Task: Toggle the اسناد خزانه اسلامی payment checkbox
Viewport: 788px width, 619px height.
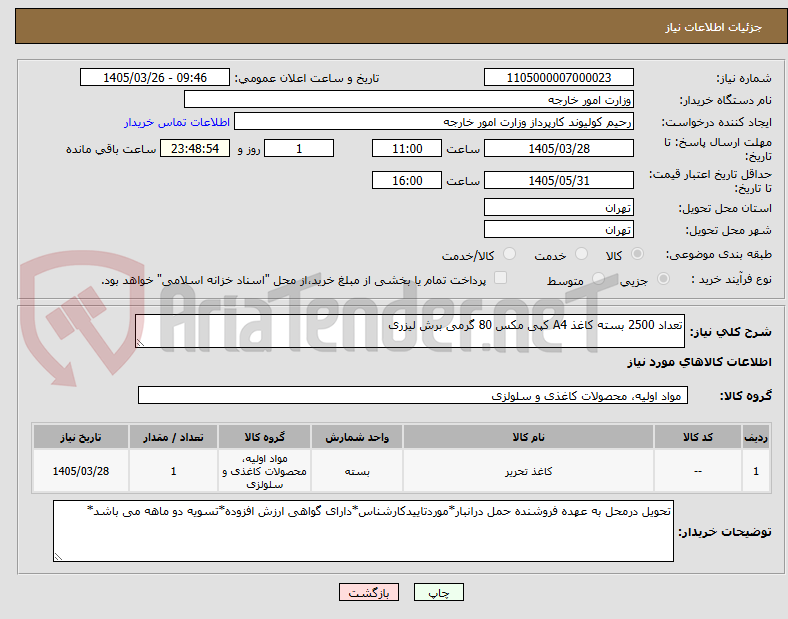Action: click(x=501, y=278)
